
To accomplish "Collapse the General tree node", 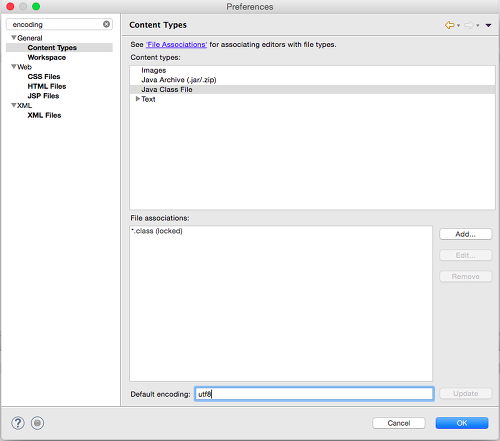I will pyautogui.click(x=14, y=38).
